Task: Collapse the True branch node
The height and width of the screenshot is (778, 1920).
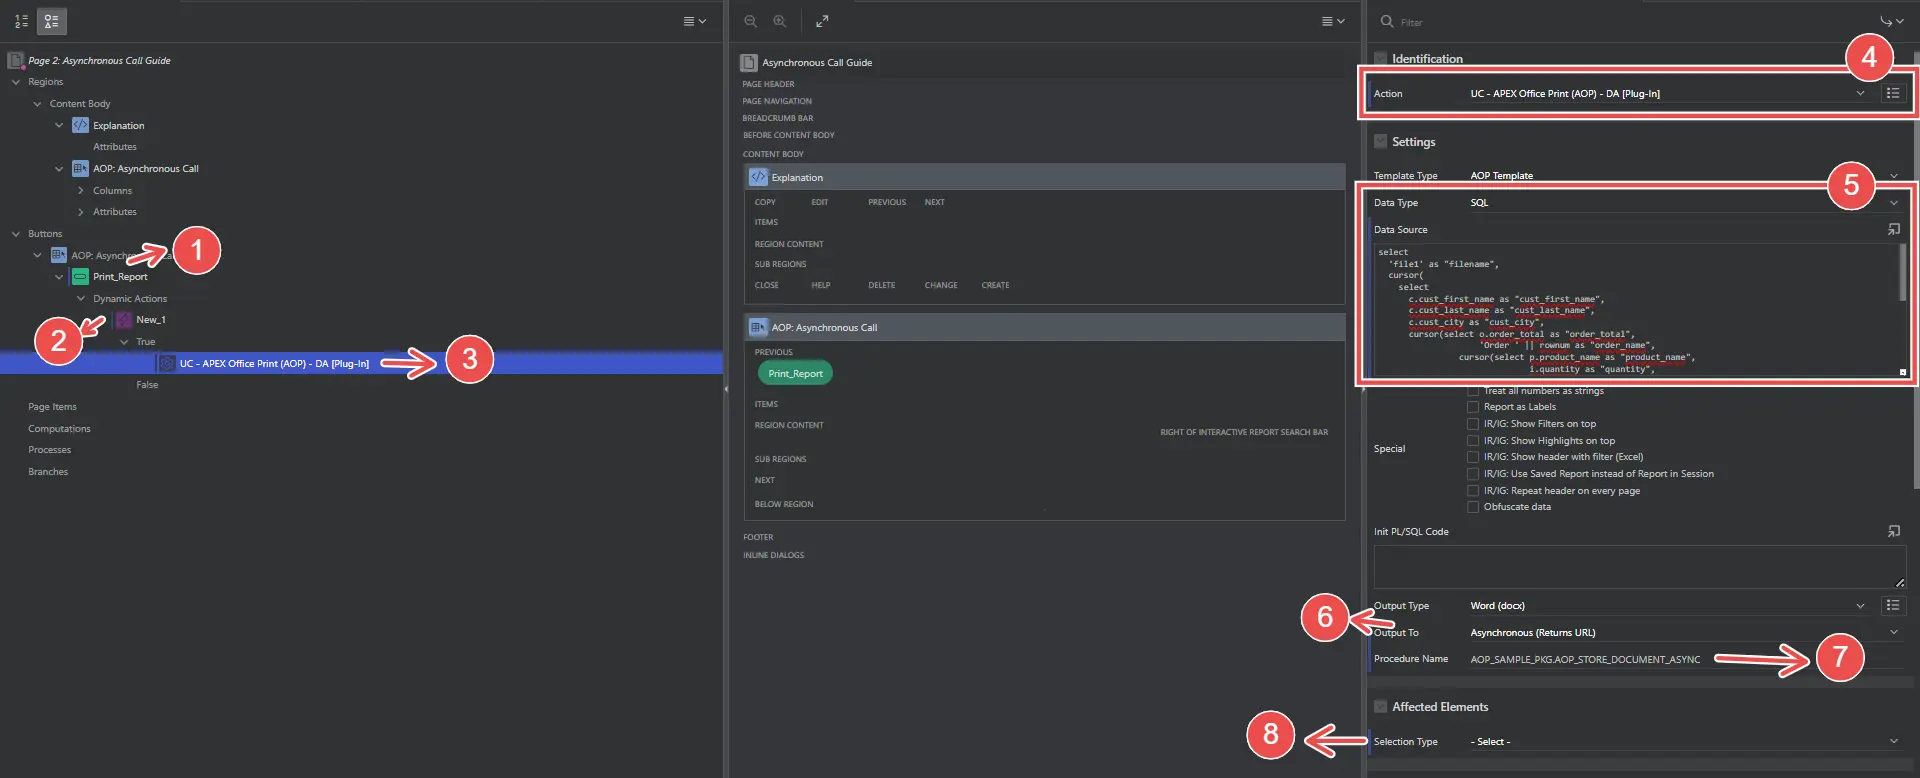Action: [124, 341]
